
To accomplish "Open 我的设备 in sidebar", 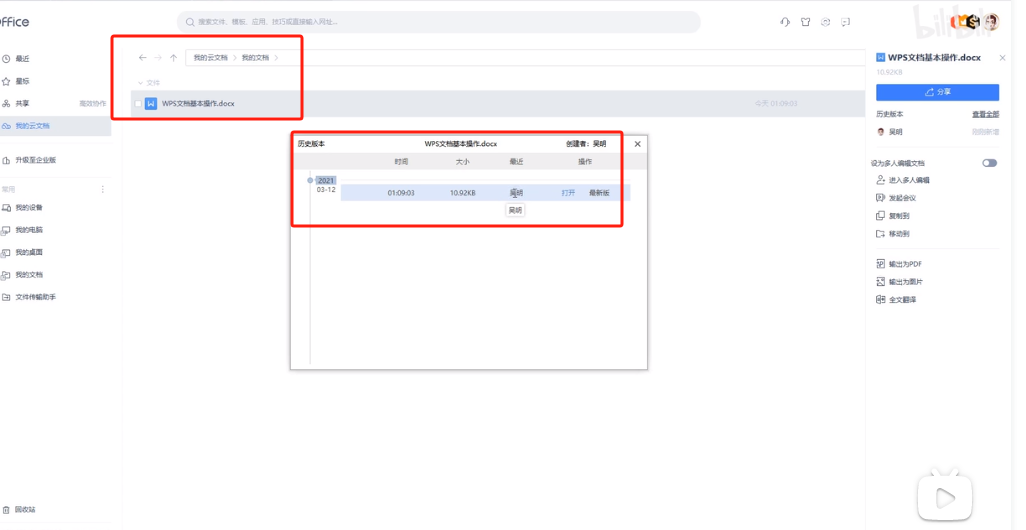I will pos(29,207).
